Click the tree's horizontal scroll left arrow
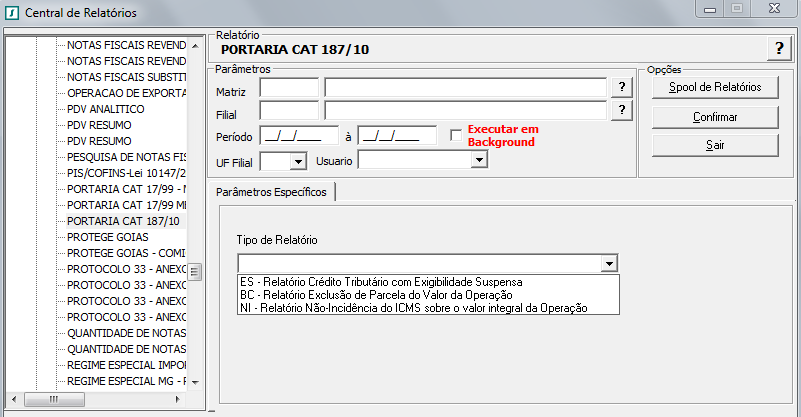The image size is (801, 417). coord(14,399)
